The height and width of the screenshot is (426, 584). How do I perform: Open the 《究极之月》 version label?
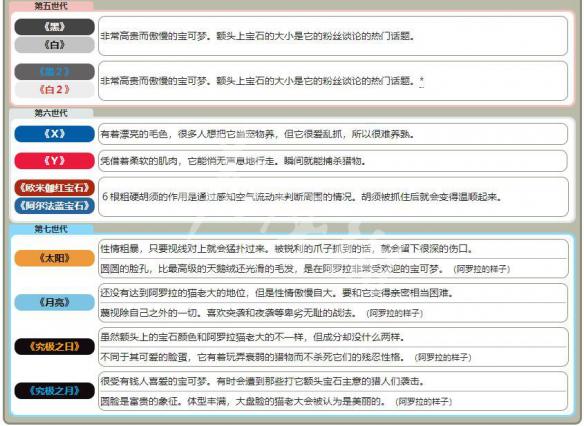click(54, 391)
